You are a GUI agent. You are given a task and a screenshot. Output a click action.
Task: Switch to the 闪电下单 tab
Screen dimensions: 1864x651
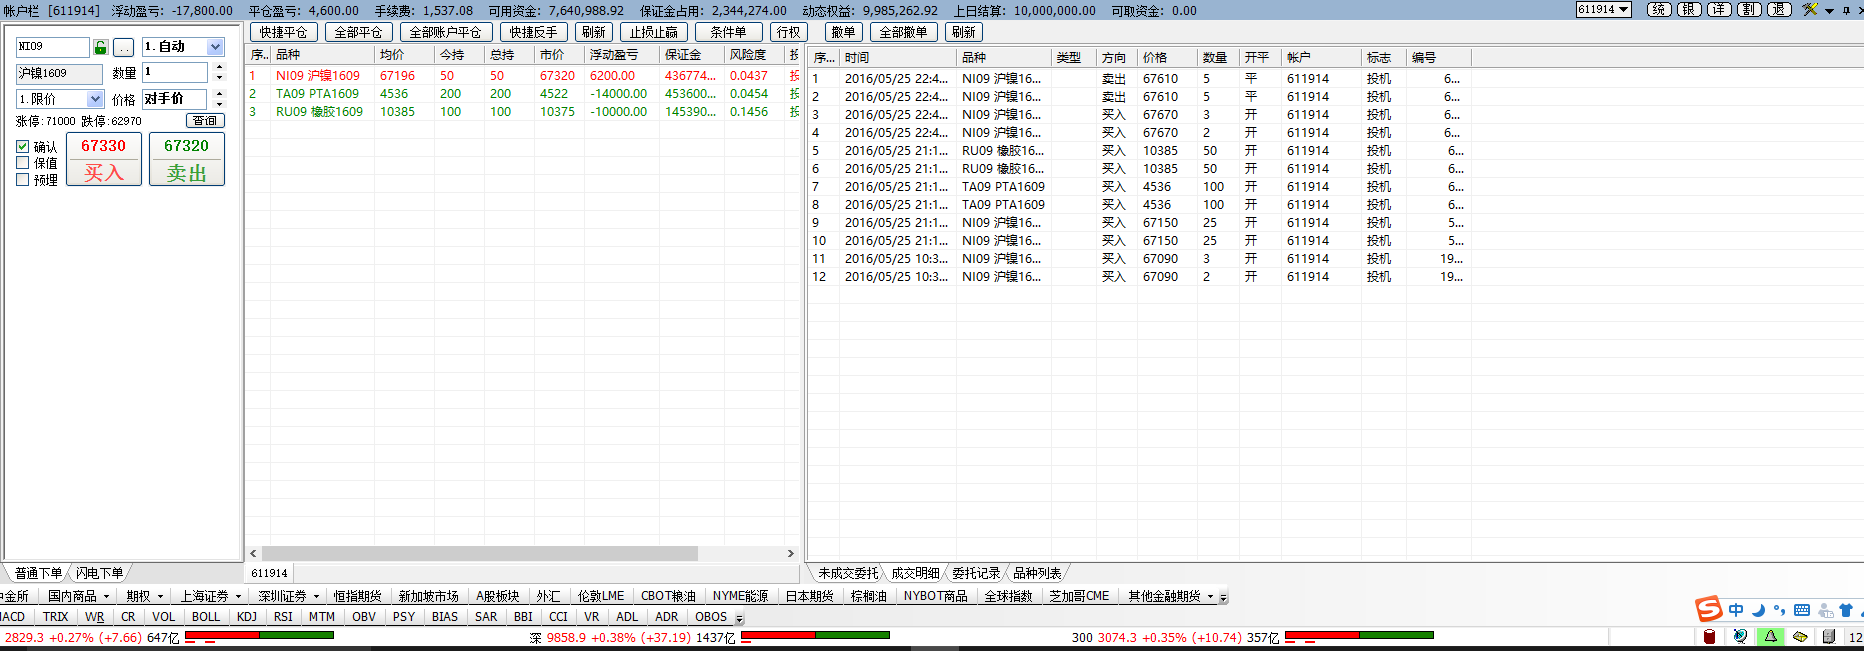point(99,573)
